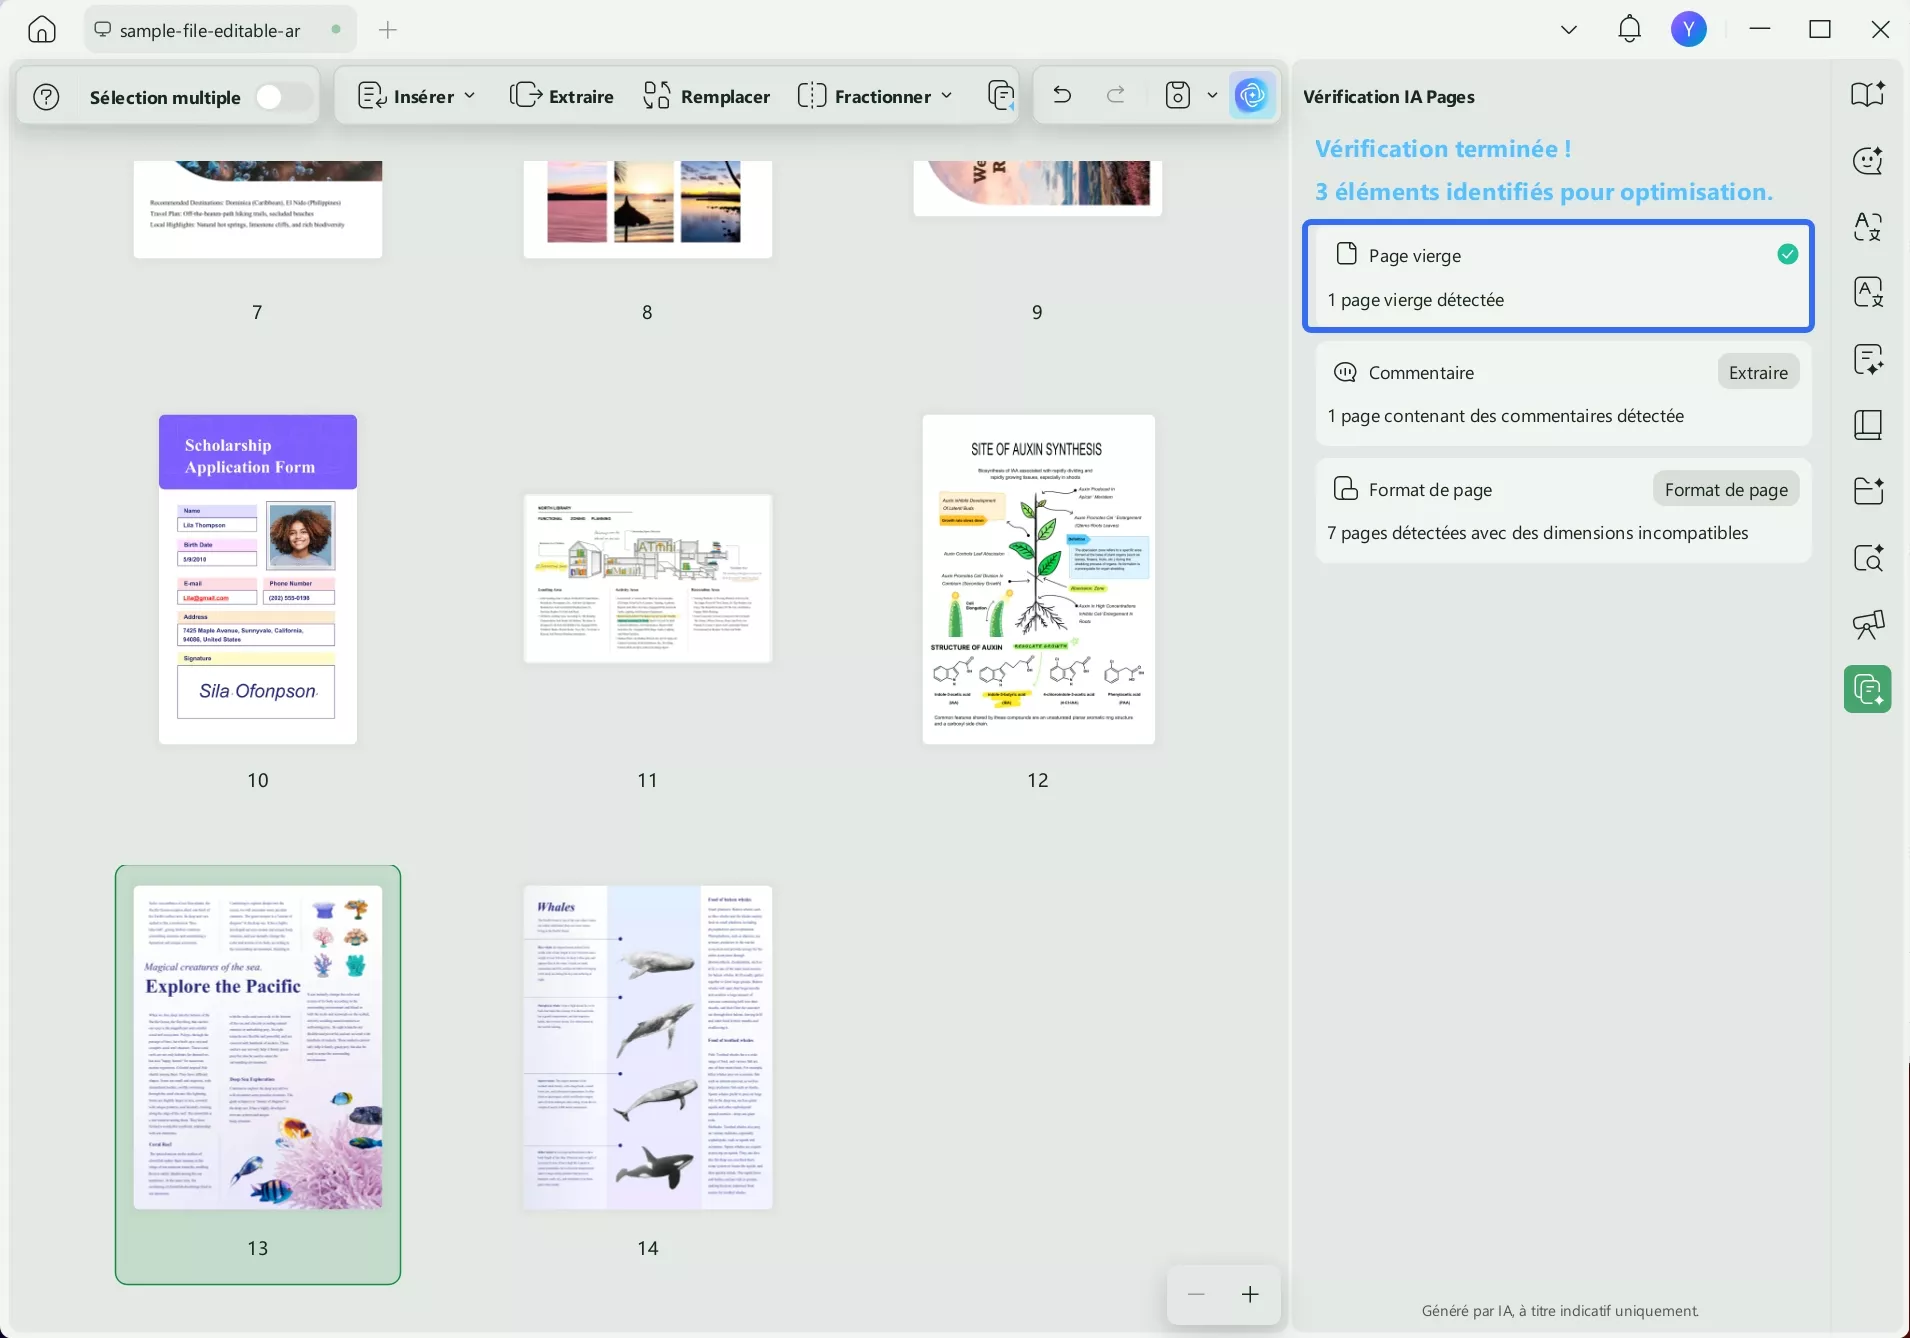Select page 9 thumbnail
This screenshot has width=1910, height=1338.
point(1038,188)
